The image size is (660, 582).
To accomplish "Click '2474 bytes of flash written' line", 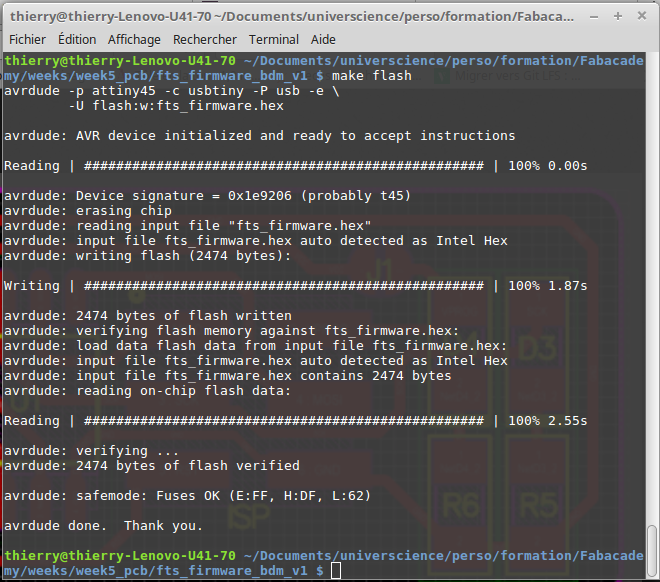I will tap(148, 316).
